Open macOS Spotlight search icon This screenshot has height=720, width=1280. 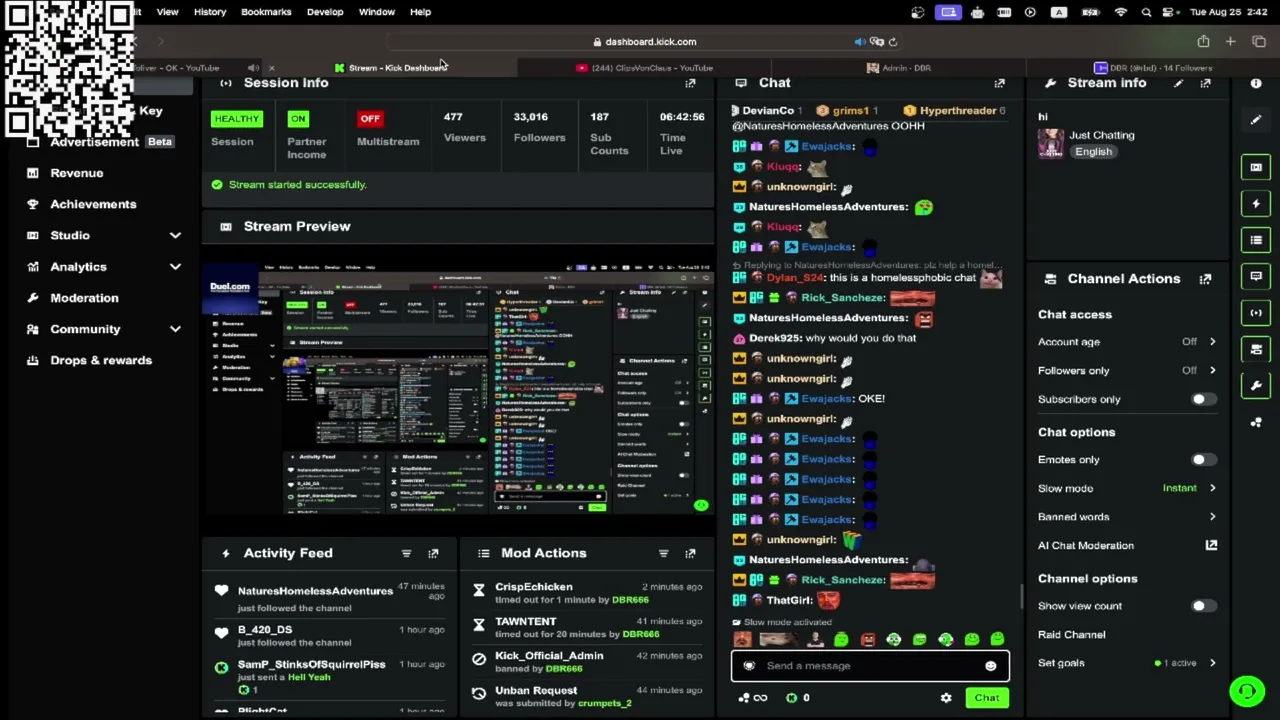click(x=1146, y=12)
